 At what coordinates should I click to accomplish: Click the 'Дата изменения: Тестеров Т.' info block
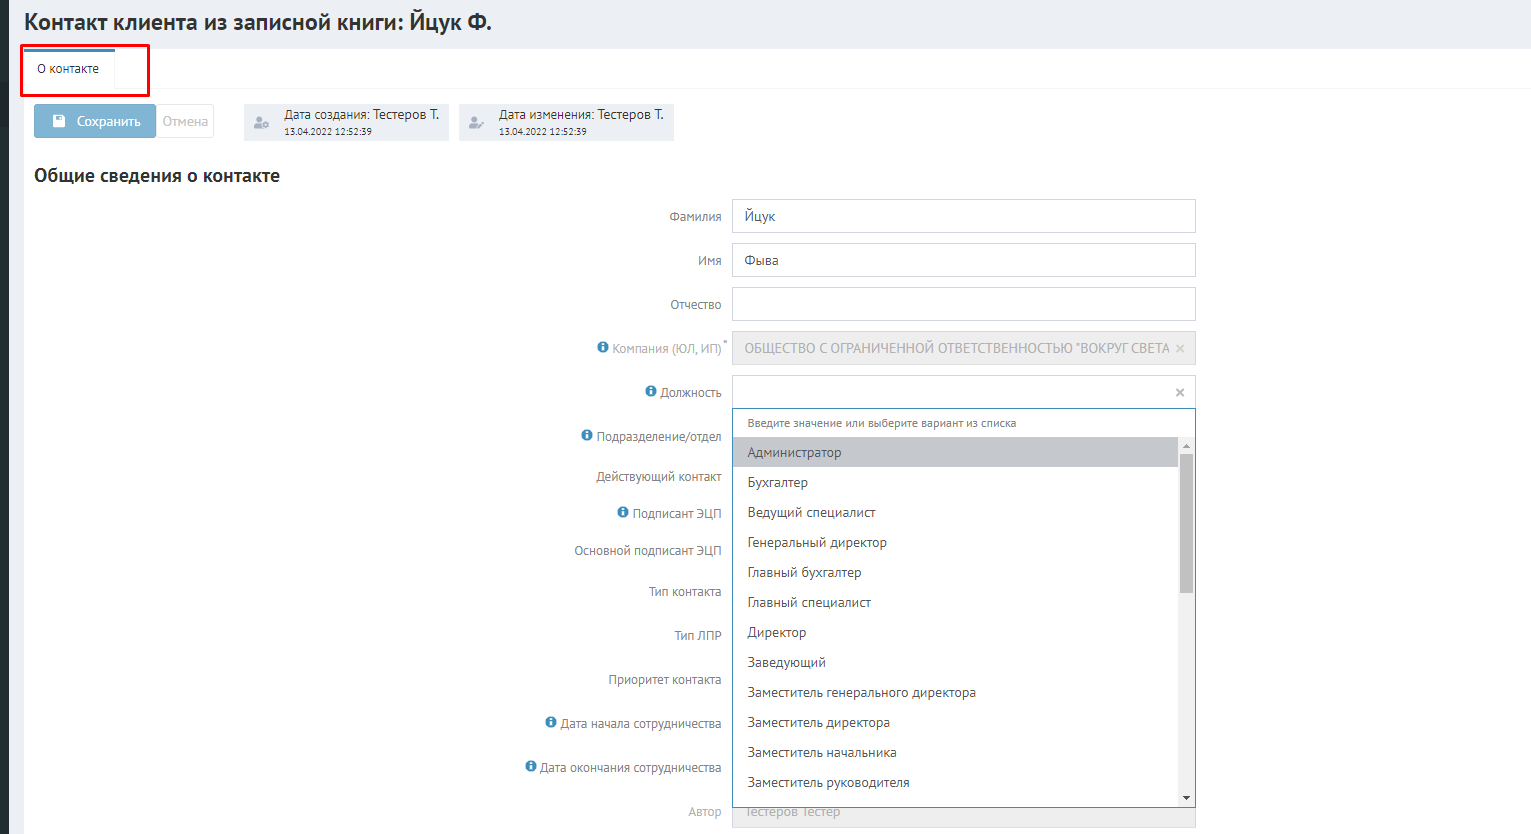click(x=566, y=122)
